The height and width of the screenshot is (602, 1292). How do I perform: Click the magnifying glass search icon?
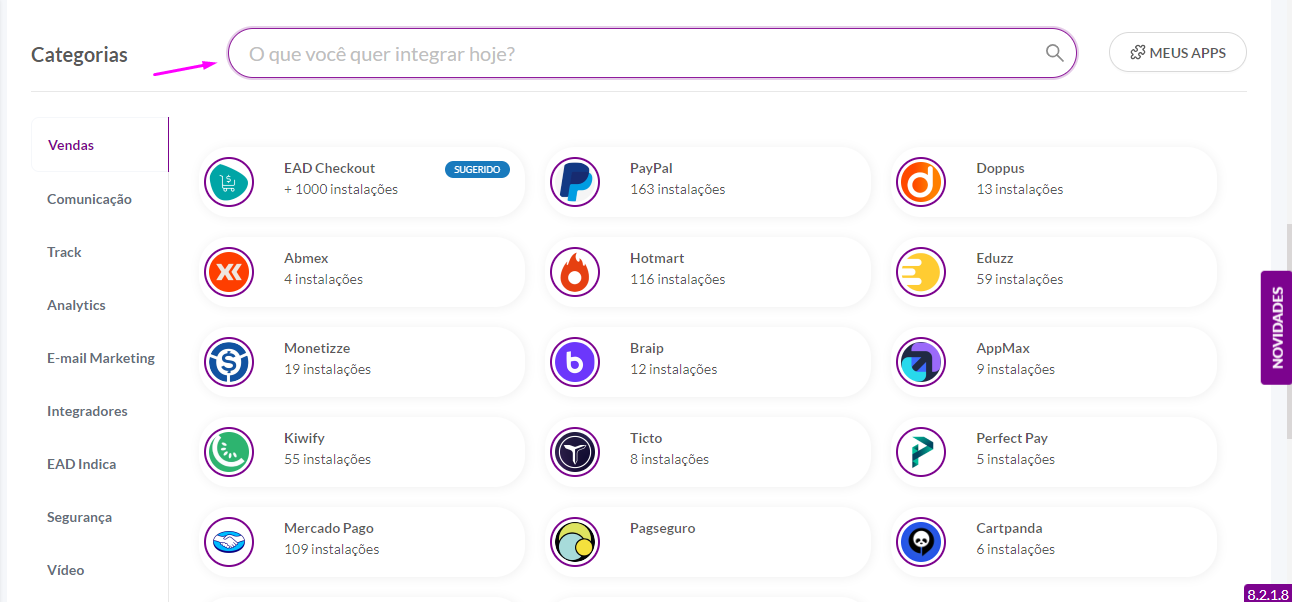point(1054,53)
